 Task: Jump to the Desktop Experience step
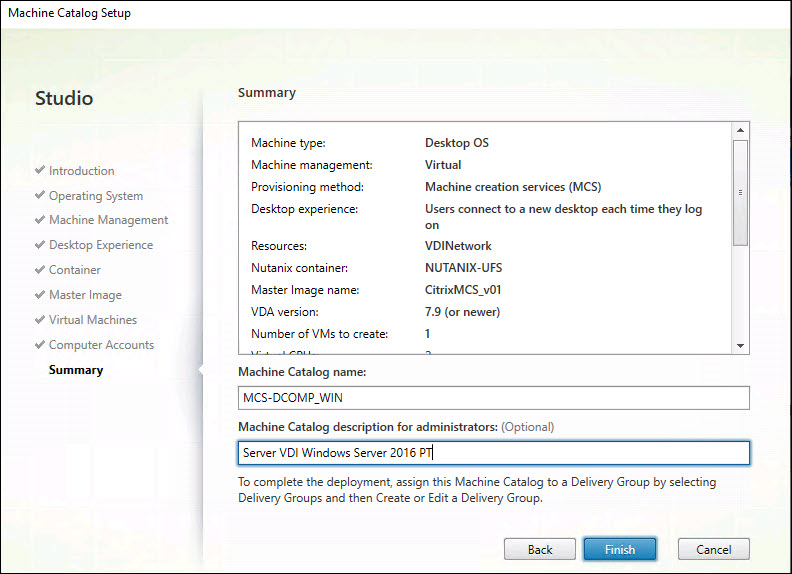(x=101, y=245)
